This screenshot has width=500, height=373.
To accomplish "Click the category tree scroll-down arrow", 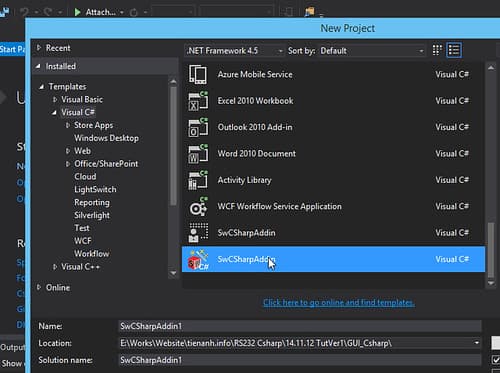I will tap(173, 273).
